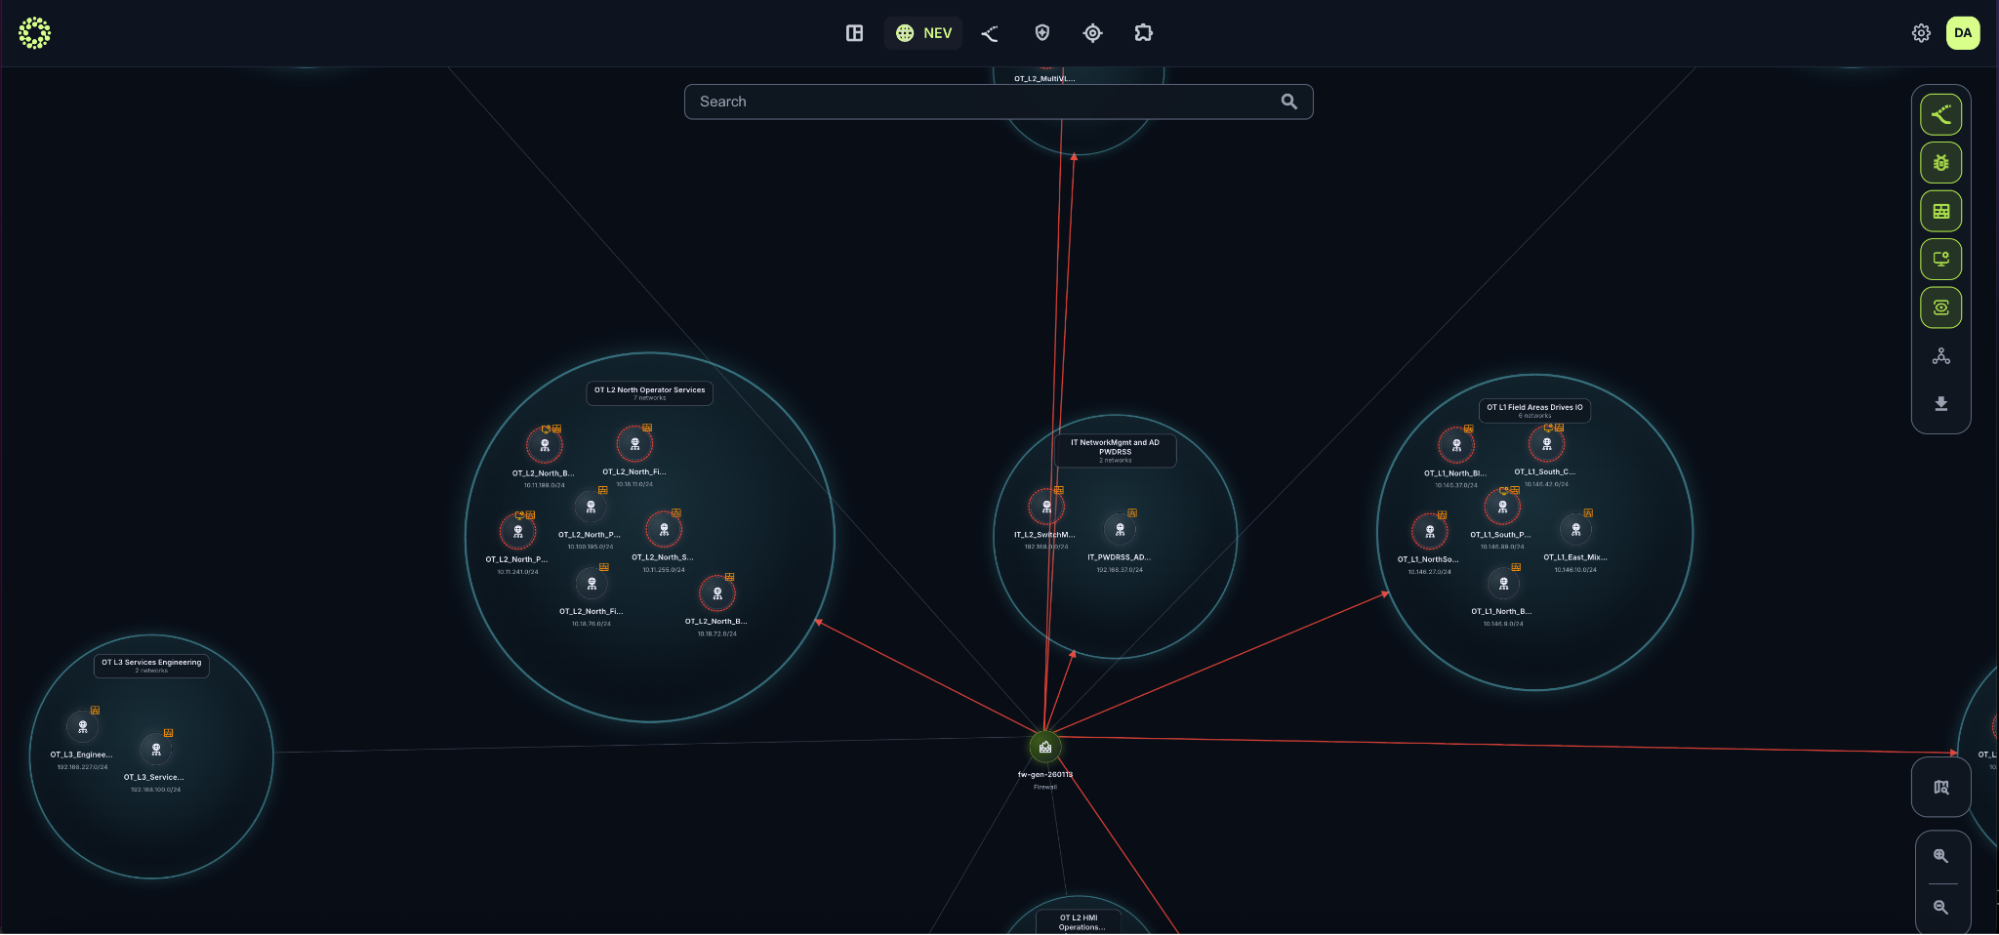Zoom out using the magnifier minus icon

1941,902
